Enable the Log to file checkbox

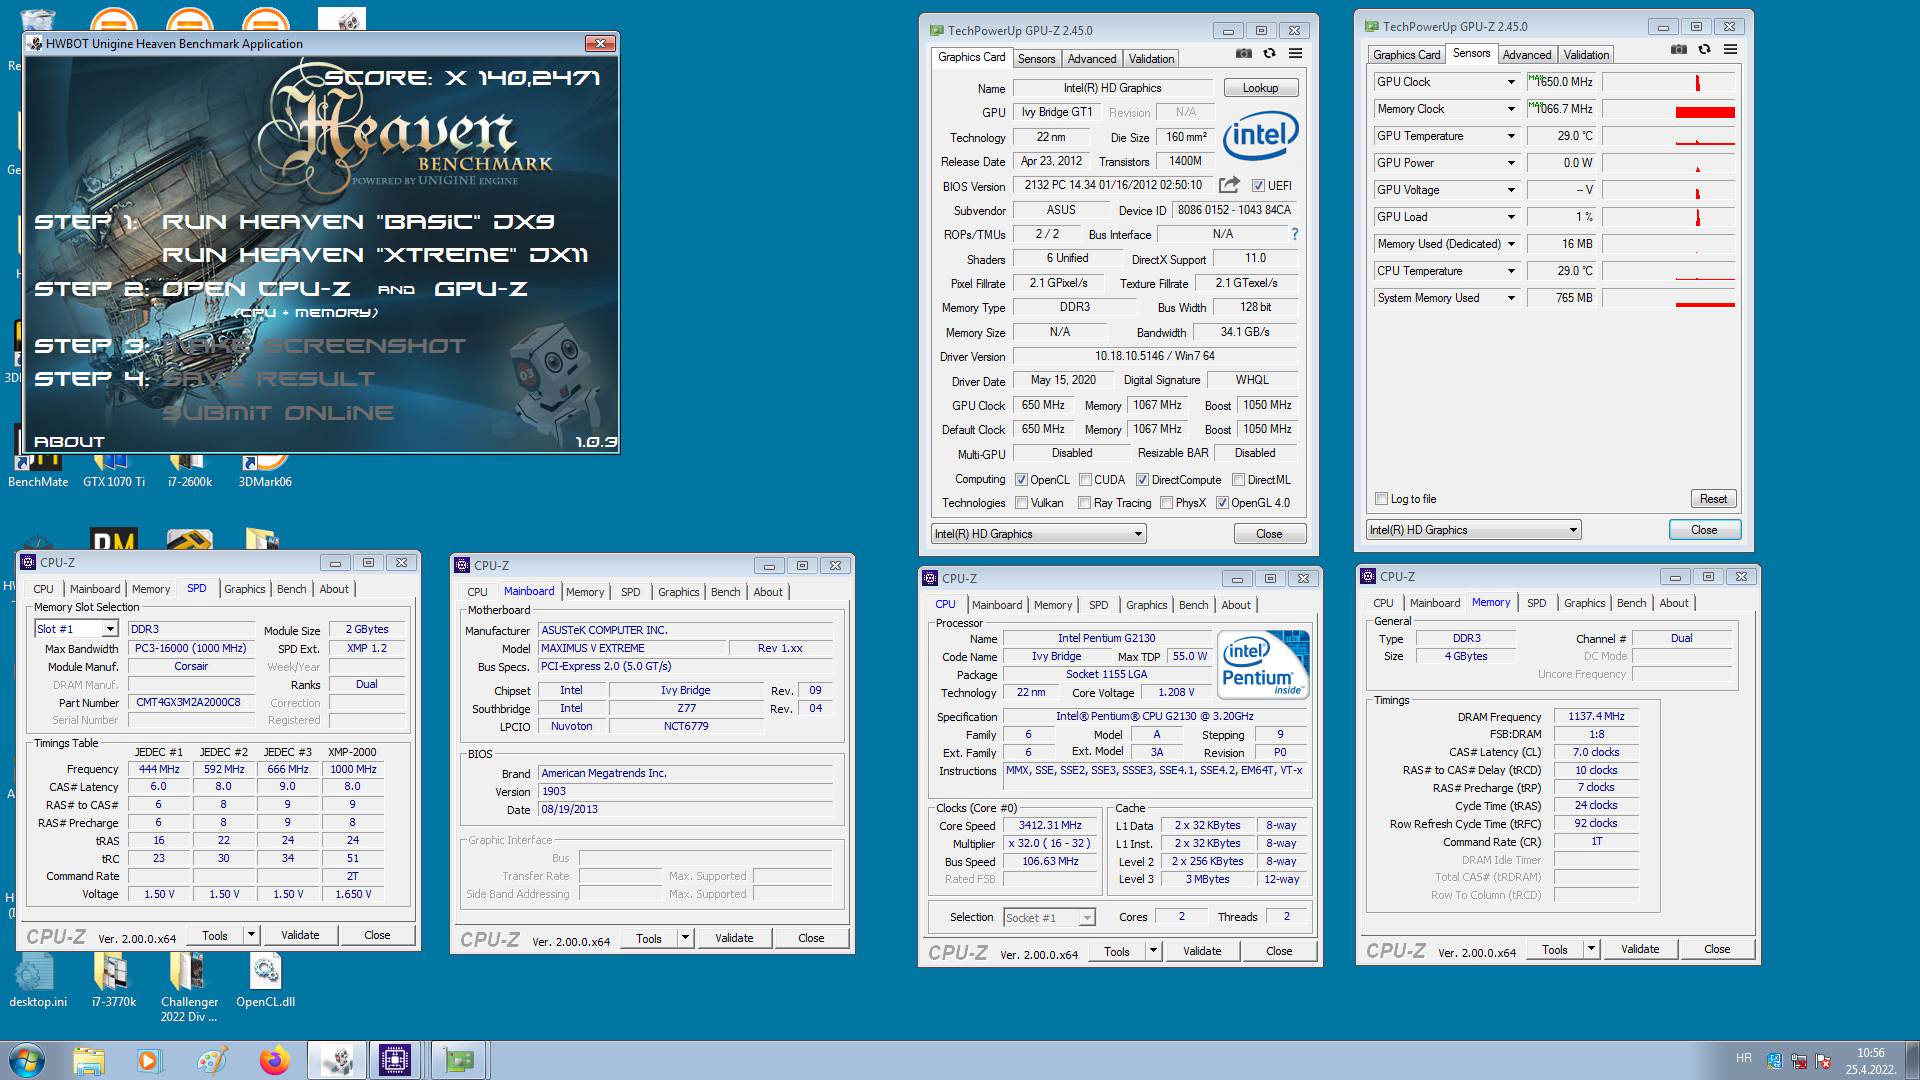point(1381,498)
